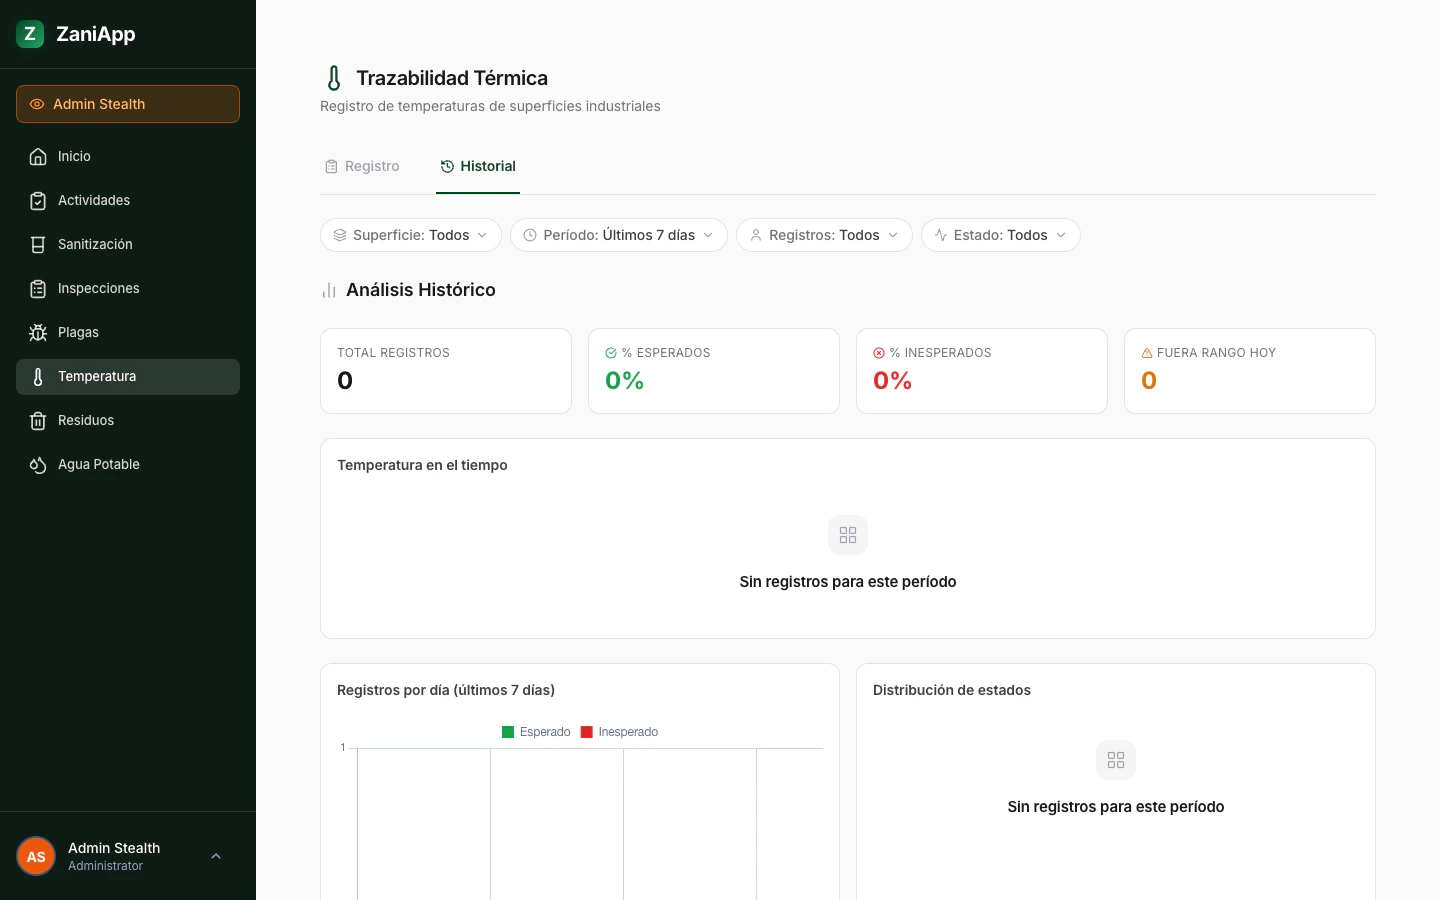The image size is (1440, 900).
Task: Click the ZaniApp brand name
Action: click(96, 34)
